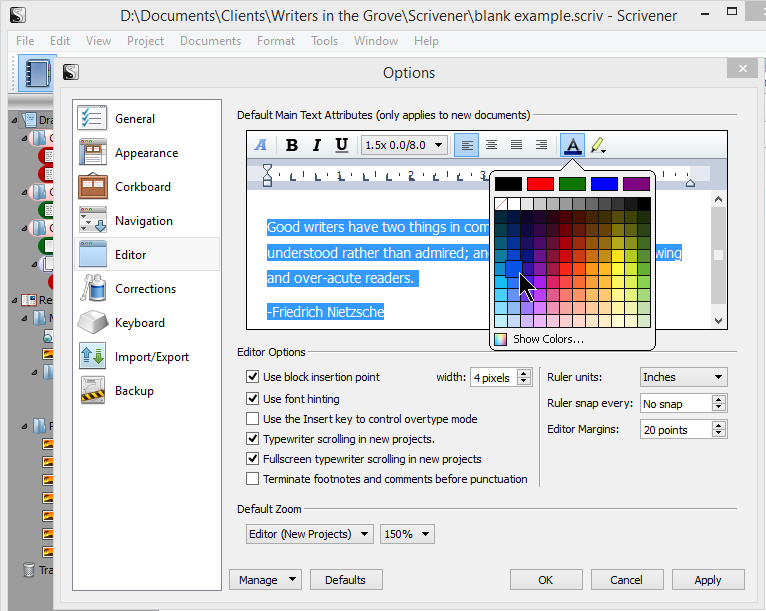Click the Bold formatting icon
This screenshot has width=766, height=611.
(292, 145)
